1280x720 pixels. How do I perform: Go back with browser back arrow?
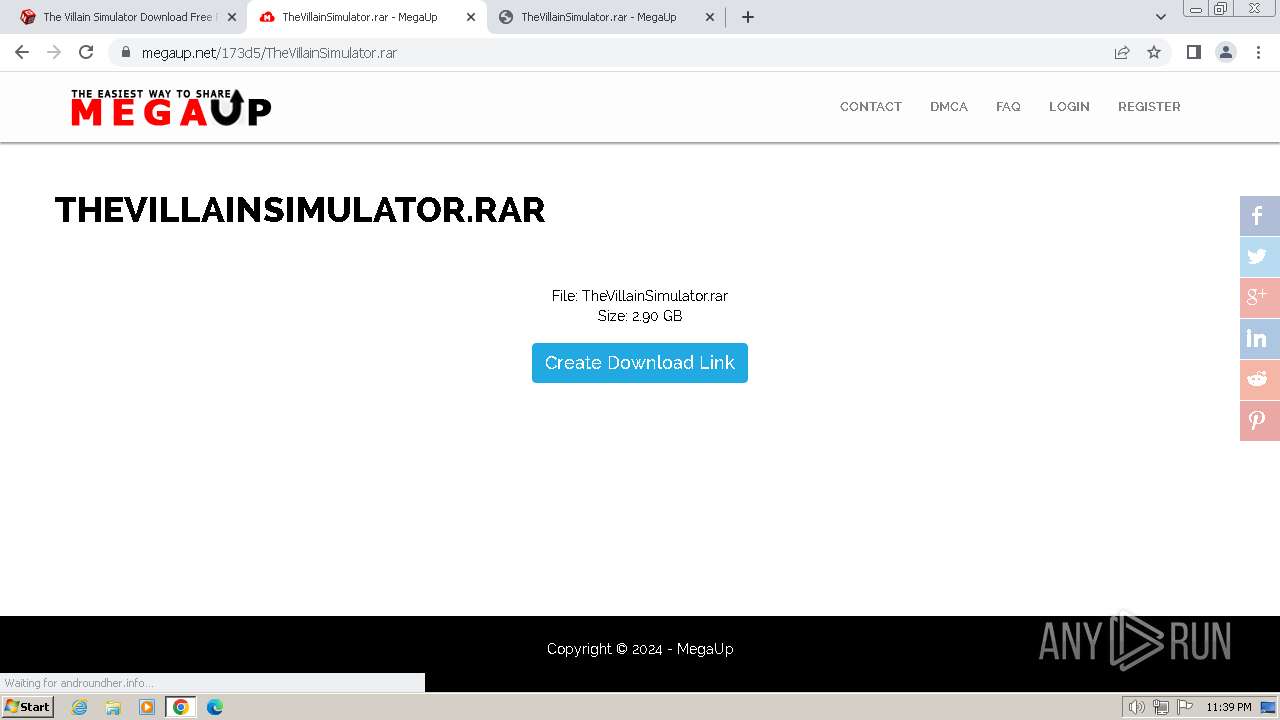[22, 52]
